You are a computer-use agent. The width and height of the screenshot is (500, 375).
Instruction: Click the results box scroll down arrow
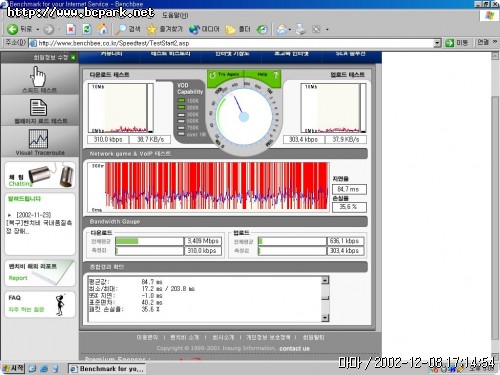pos(325,318)
